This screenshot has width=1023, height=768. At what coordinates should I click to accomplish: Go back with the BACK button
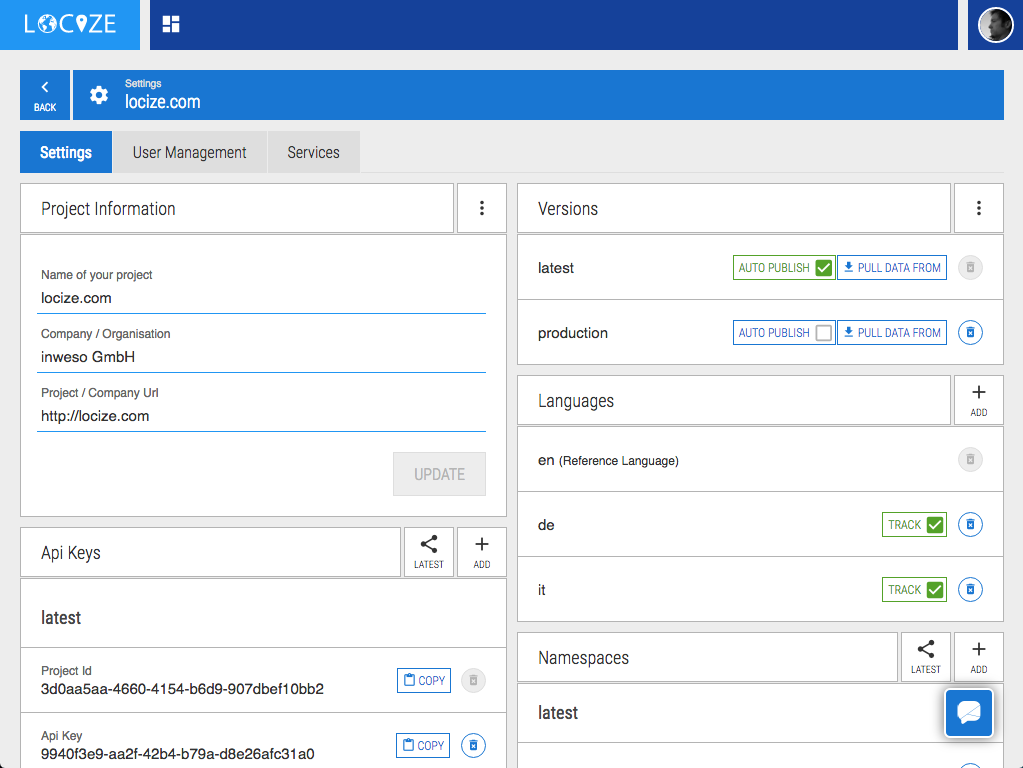[x=45, y=95]
